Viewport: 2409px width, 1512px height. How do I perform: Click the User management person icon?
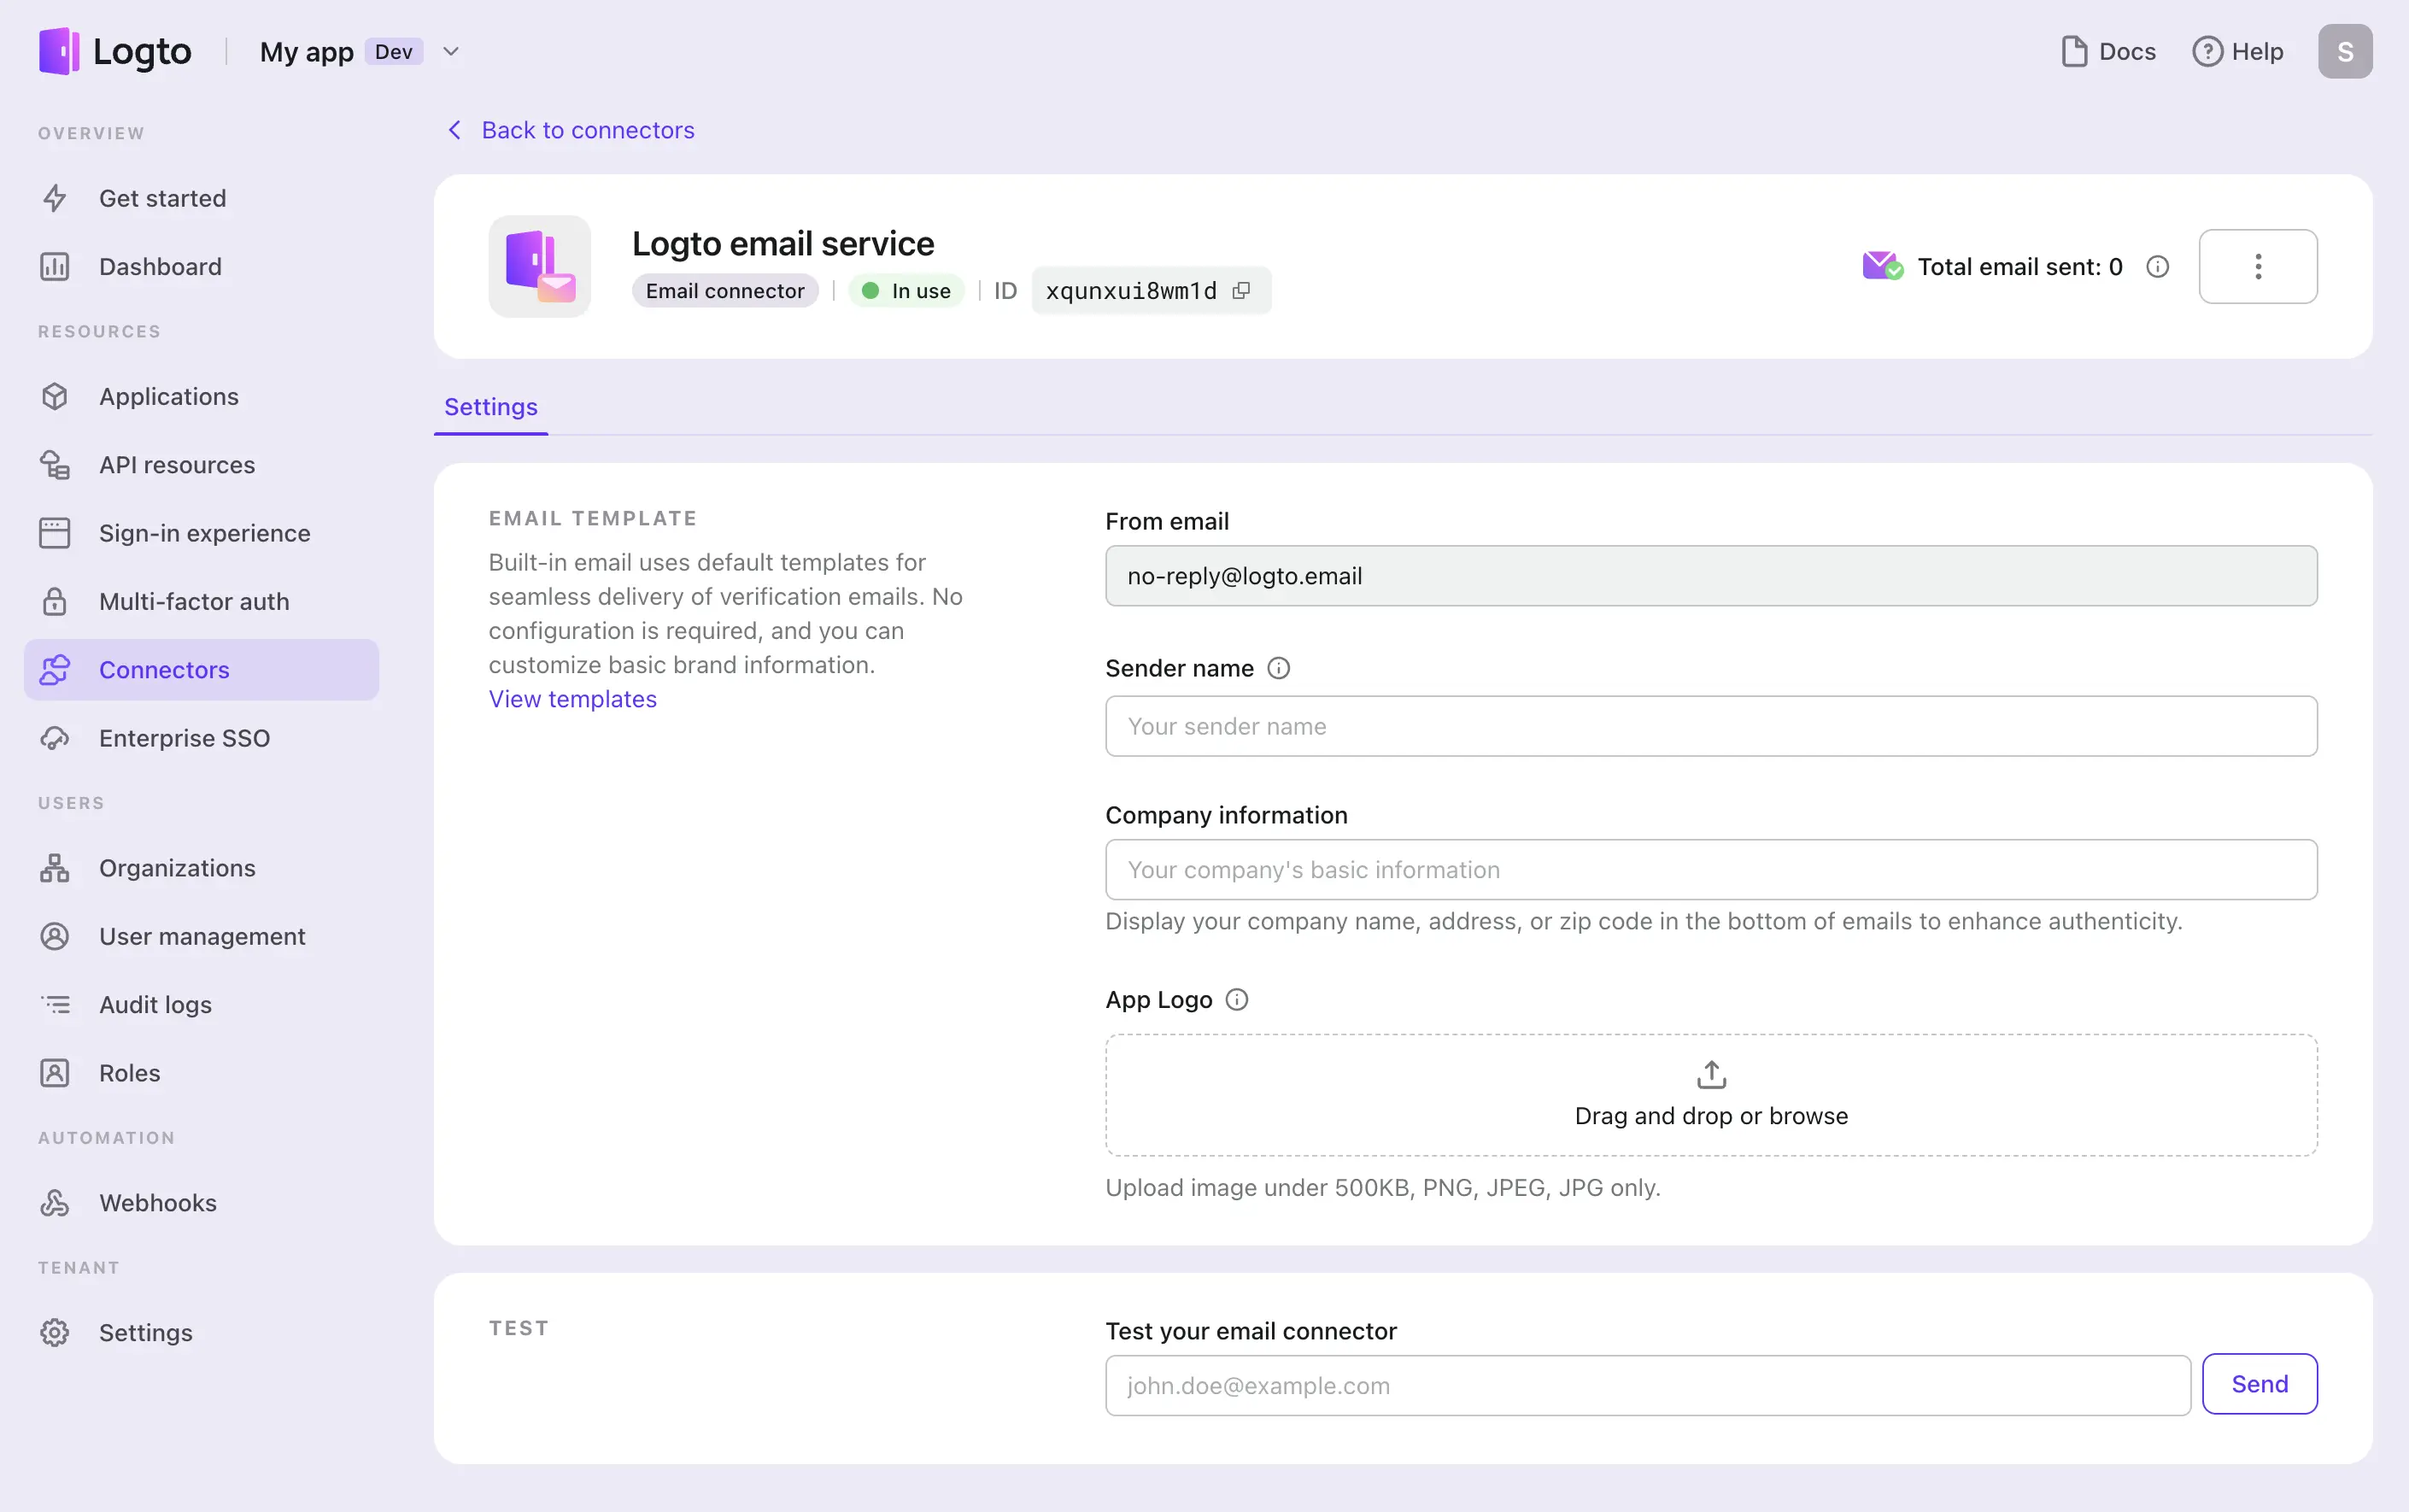(x=55, y=937)
